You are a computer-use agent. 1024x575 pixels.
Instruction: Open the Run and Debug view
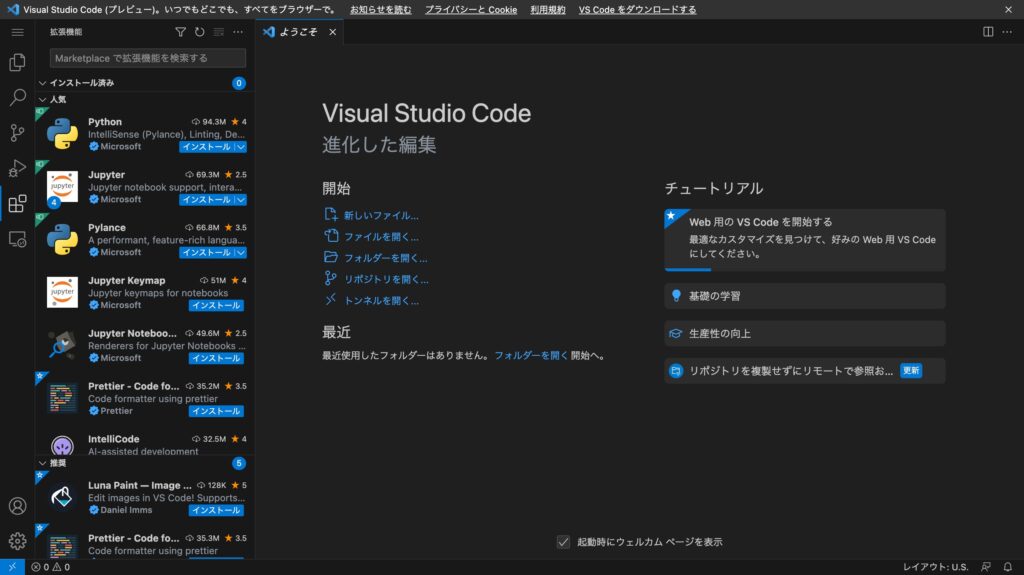[x=17, y=168]
